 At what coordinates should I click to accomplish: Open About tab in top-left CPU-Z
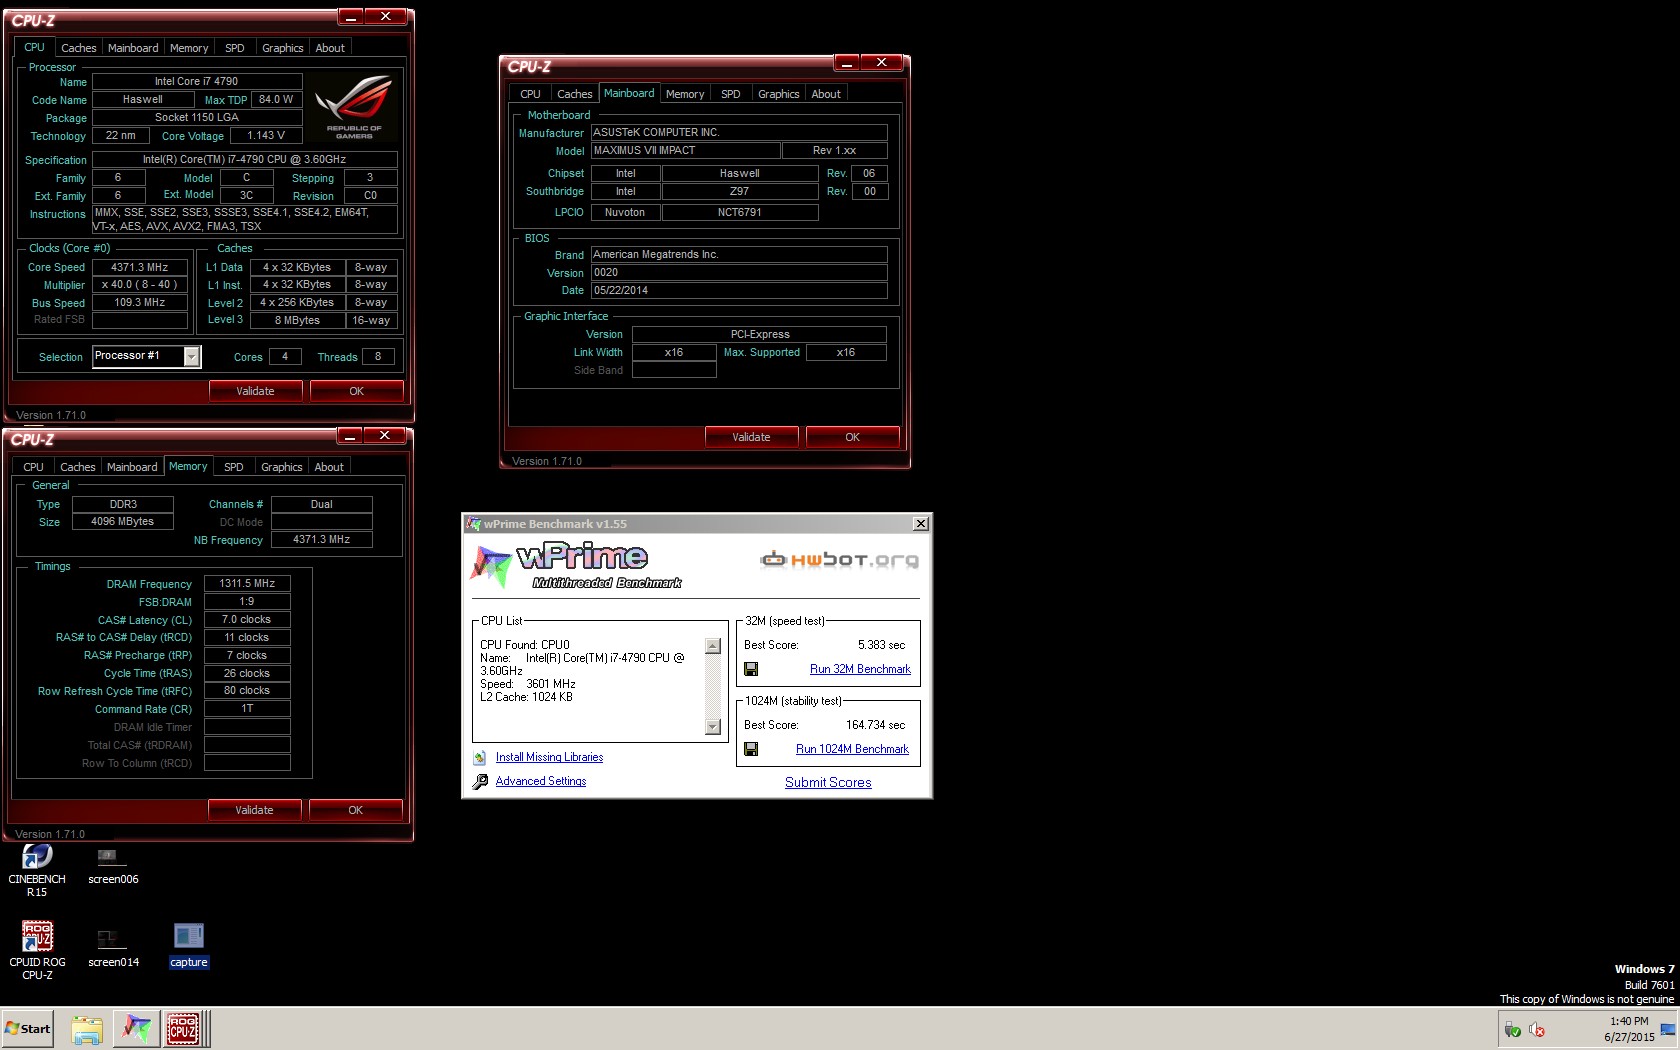330,48
